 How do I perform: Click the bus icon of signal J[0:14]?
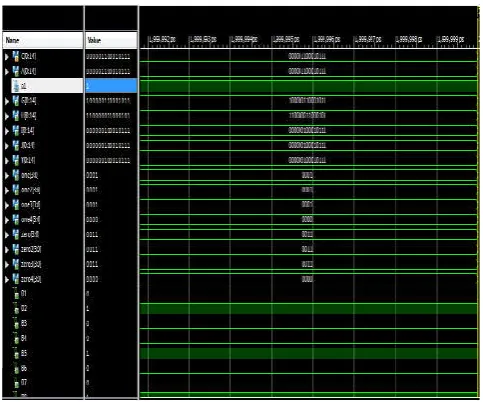coord(16,145)
